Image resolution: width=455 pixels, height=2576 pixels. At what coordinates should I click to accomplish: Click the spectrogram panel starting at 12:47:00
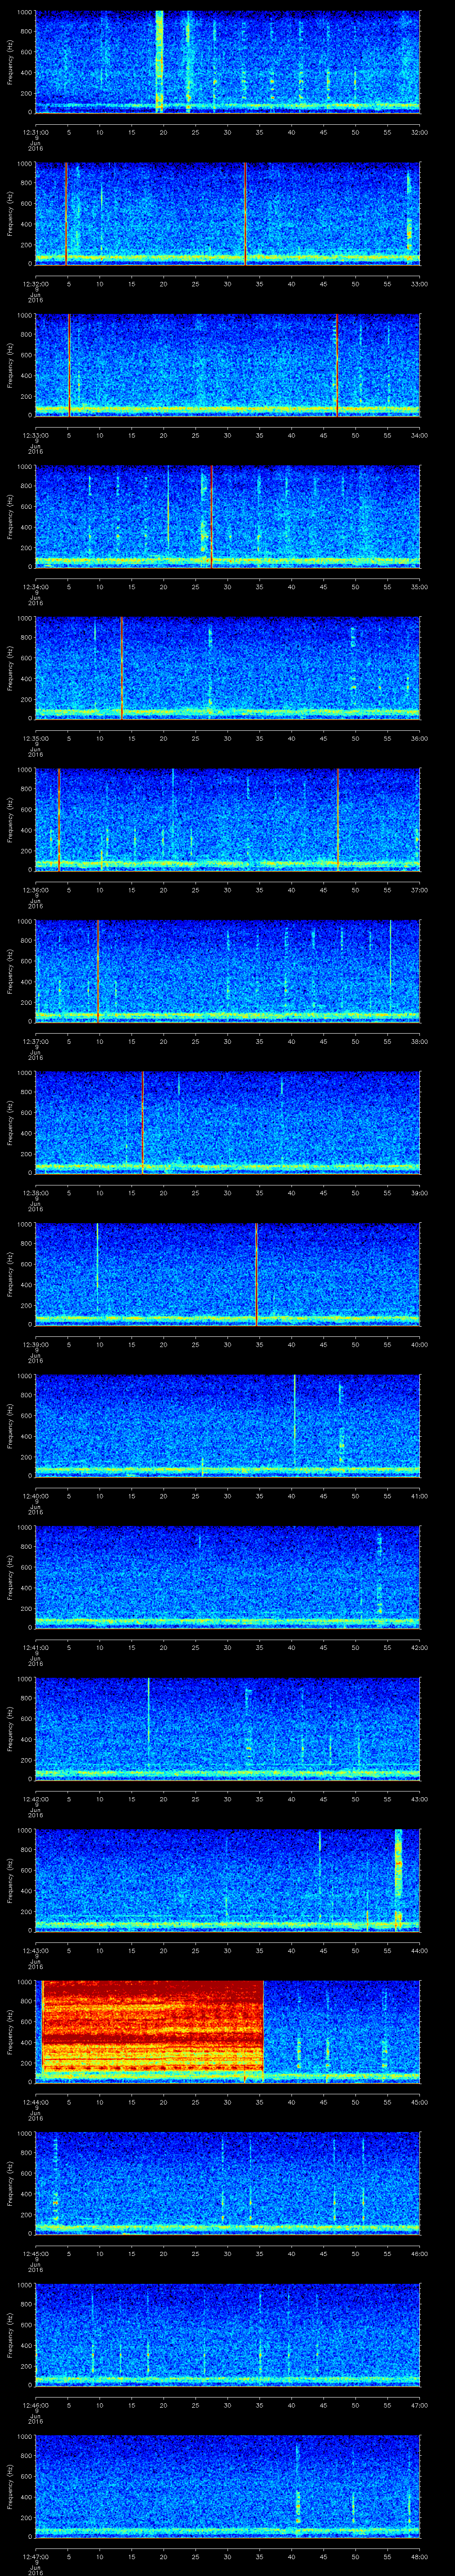click(x=227, y=2485)
